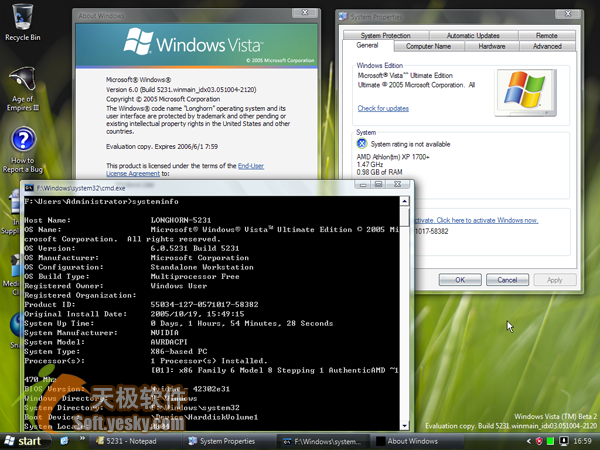Click the Start button on taskbar
This screenshot has height=450, width=600.
(24, 441)
